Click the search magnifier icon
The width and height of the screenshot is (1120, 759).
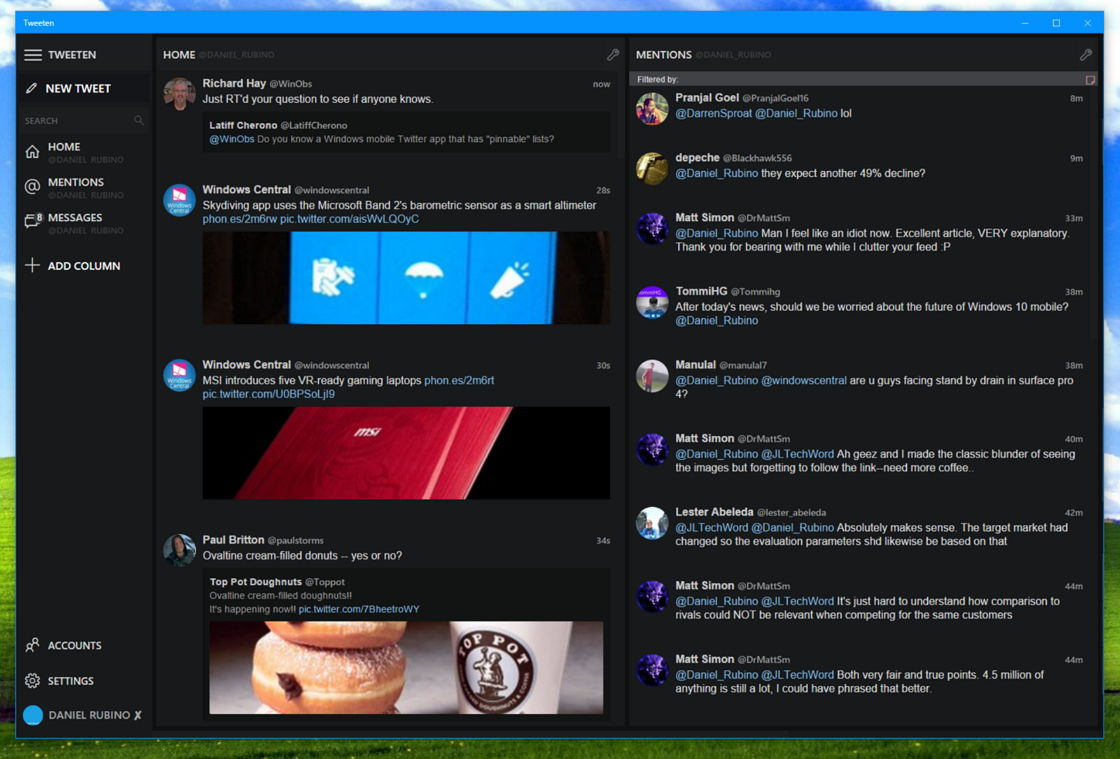point(139,121)
